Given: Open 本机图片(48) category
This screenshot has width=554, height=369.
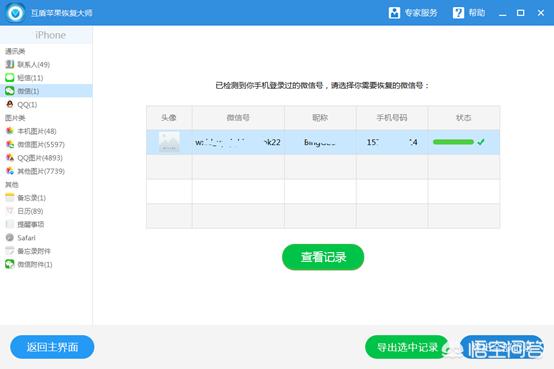Looking at the screenshot, I should pos(37,131).
